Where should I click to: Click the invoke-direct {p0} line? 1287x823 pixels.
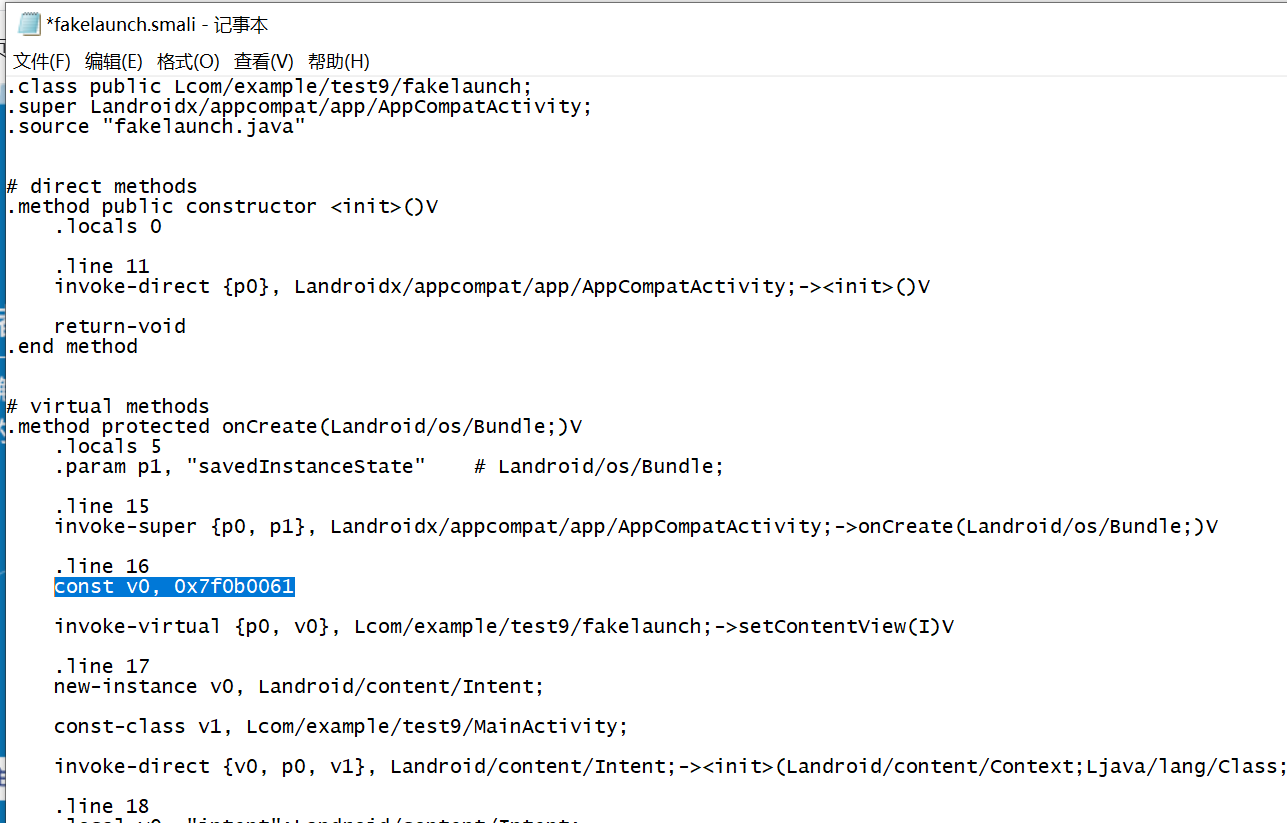click(x=492, y=286)
